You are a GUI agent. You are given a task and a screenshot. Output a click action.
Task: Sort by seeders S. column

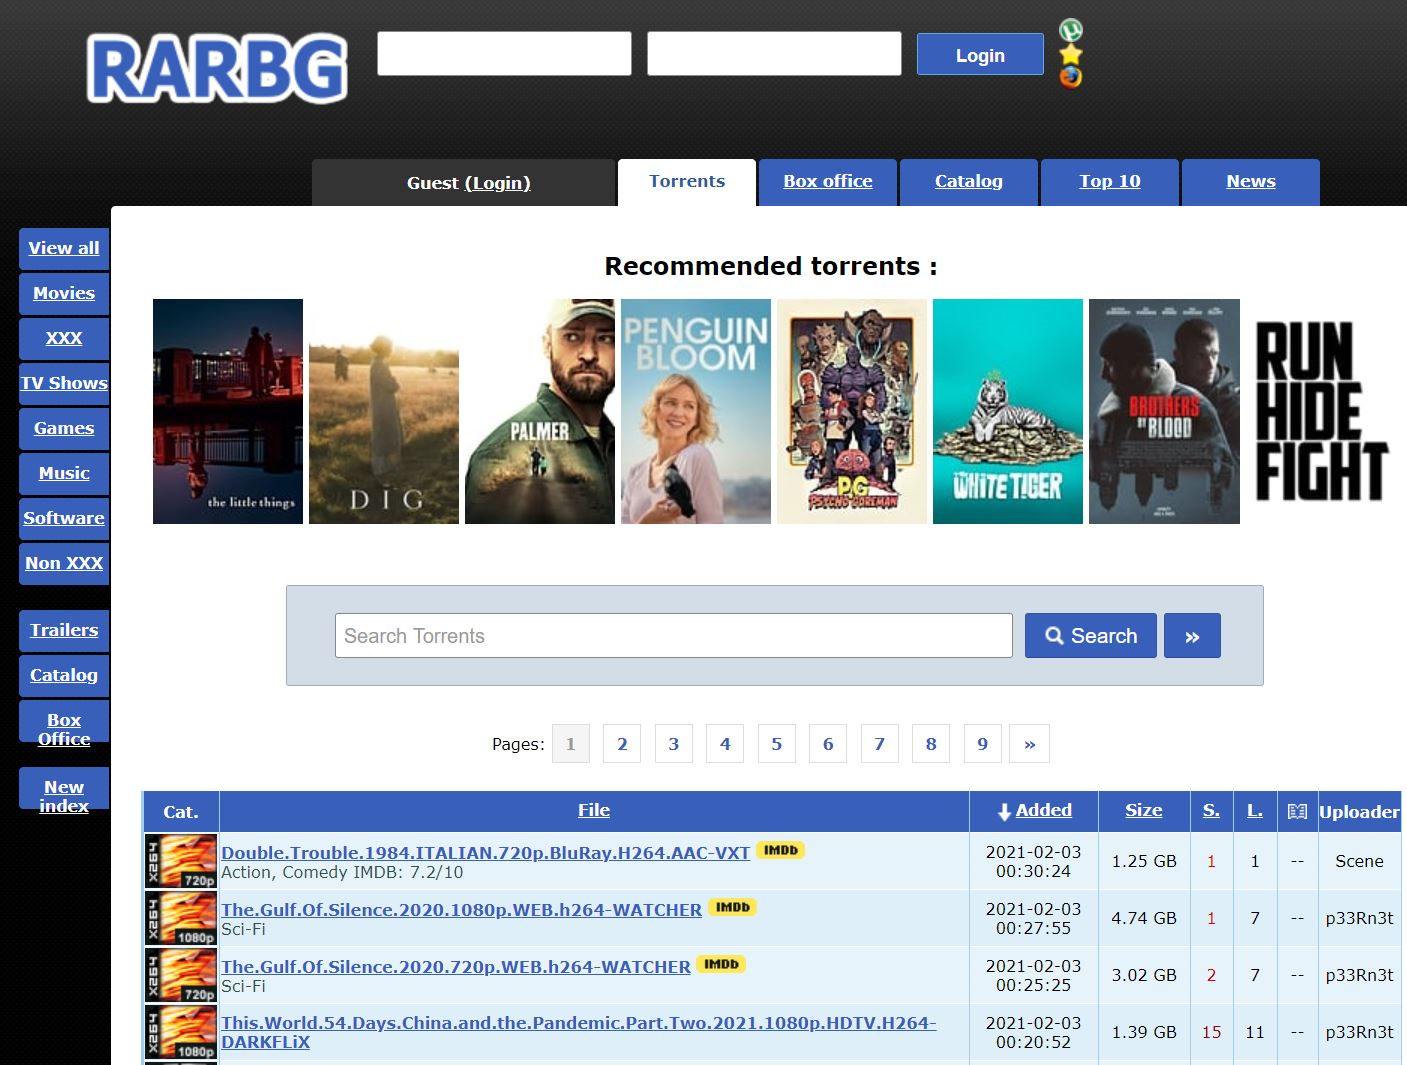click(x=1211, y=810)
